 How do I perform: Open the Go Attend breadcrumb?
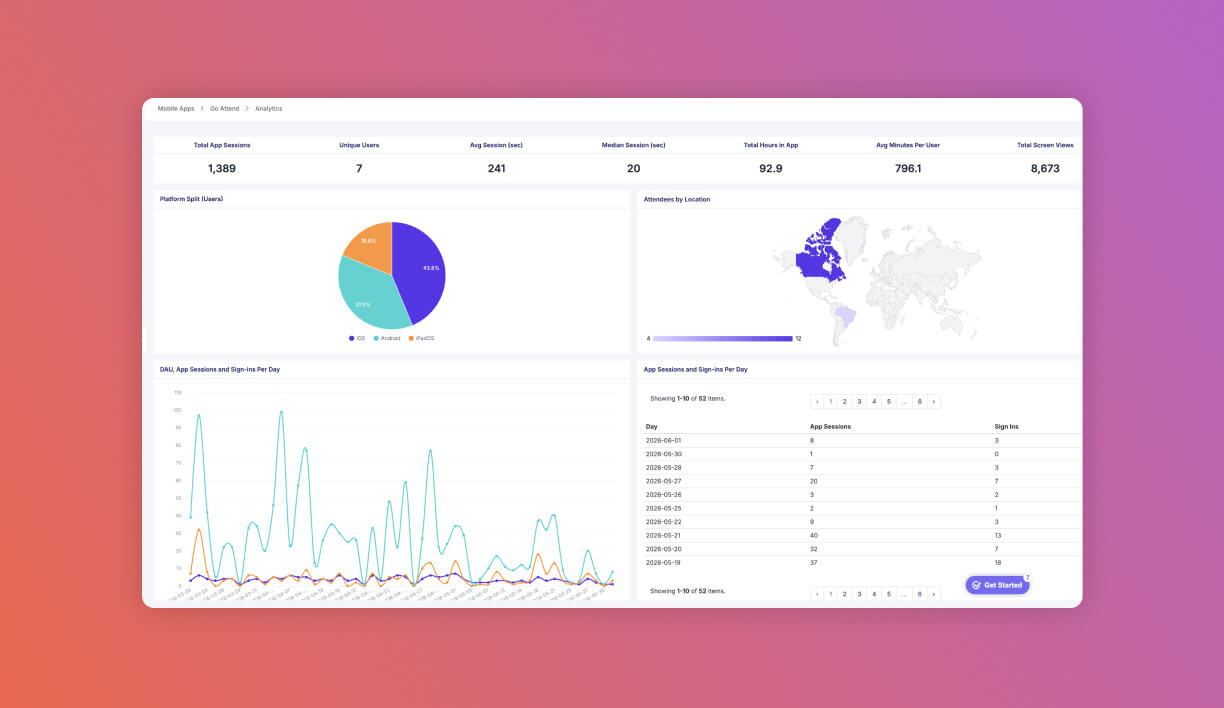tap(224, 108)
